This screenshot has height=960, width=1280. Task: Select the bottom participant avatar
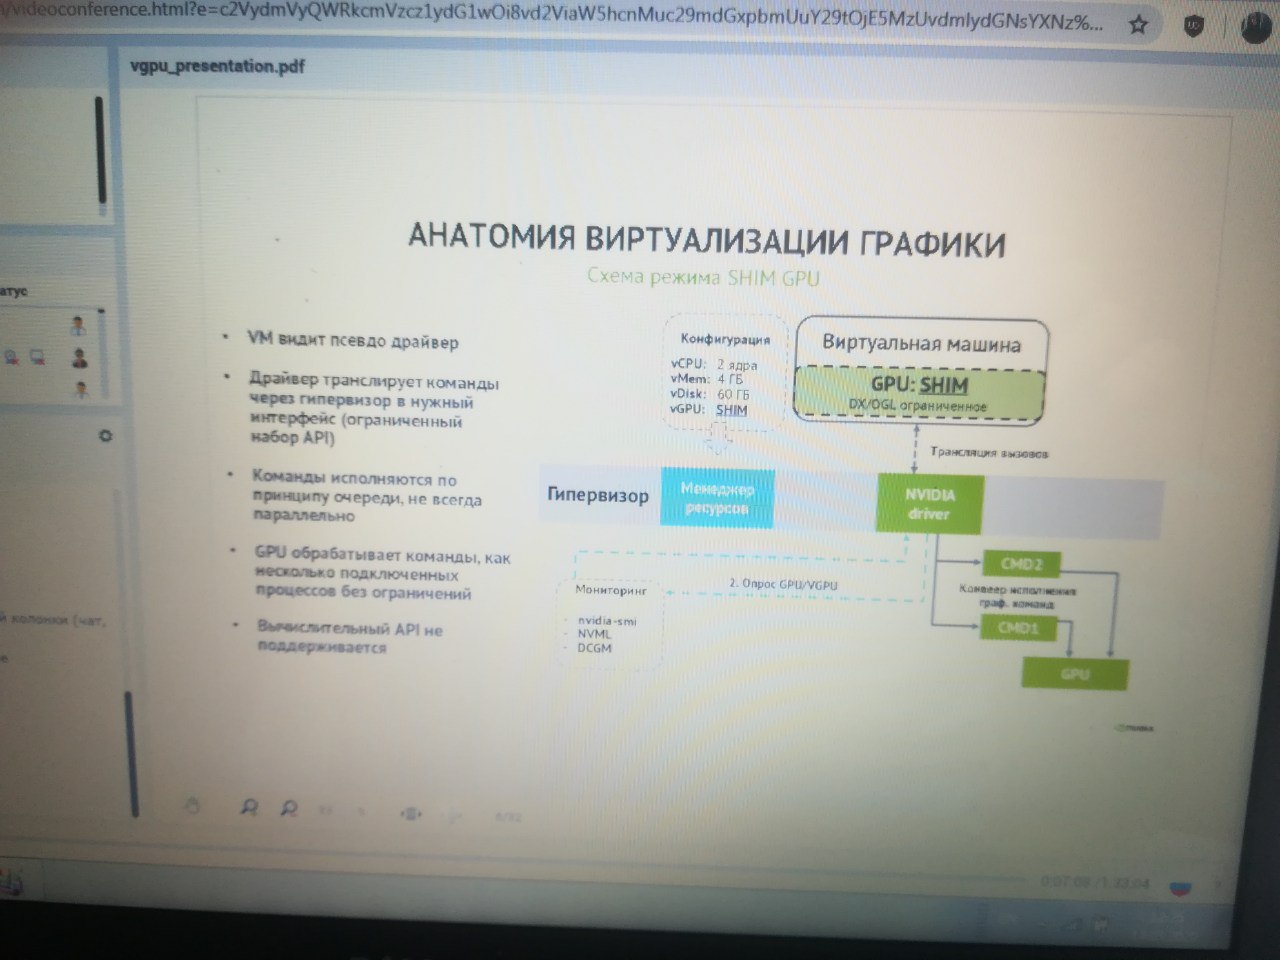[81, 388]
